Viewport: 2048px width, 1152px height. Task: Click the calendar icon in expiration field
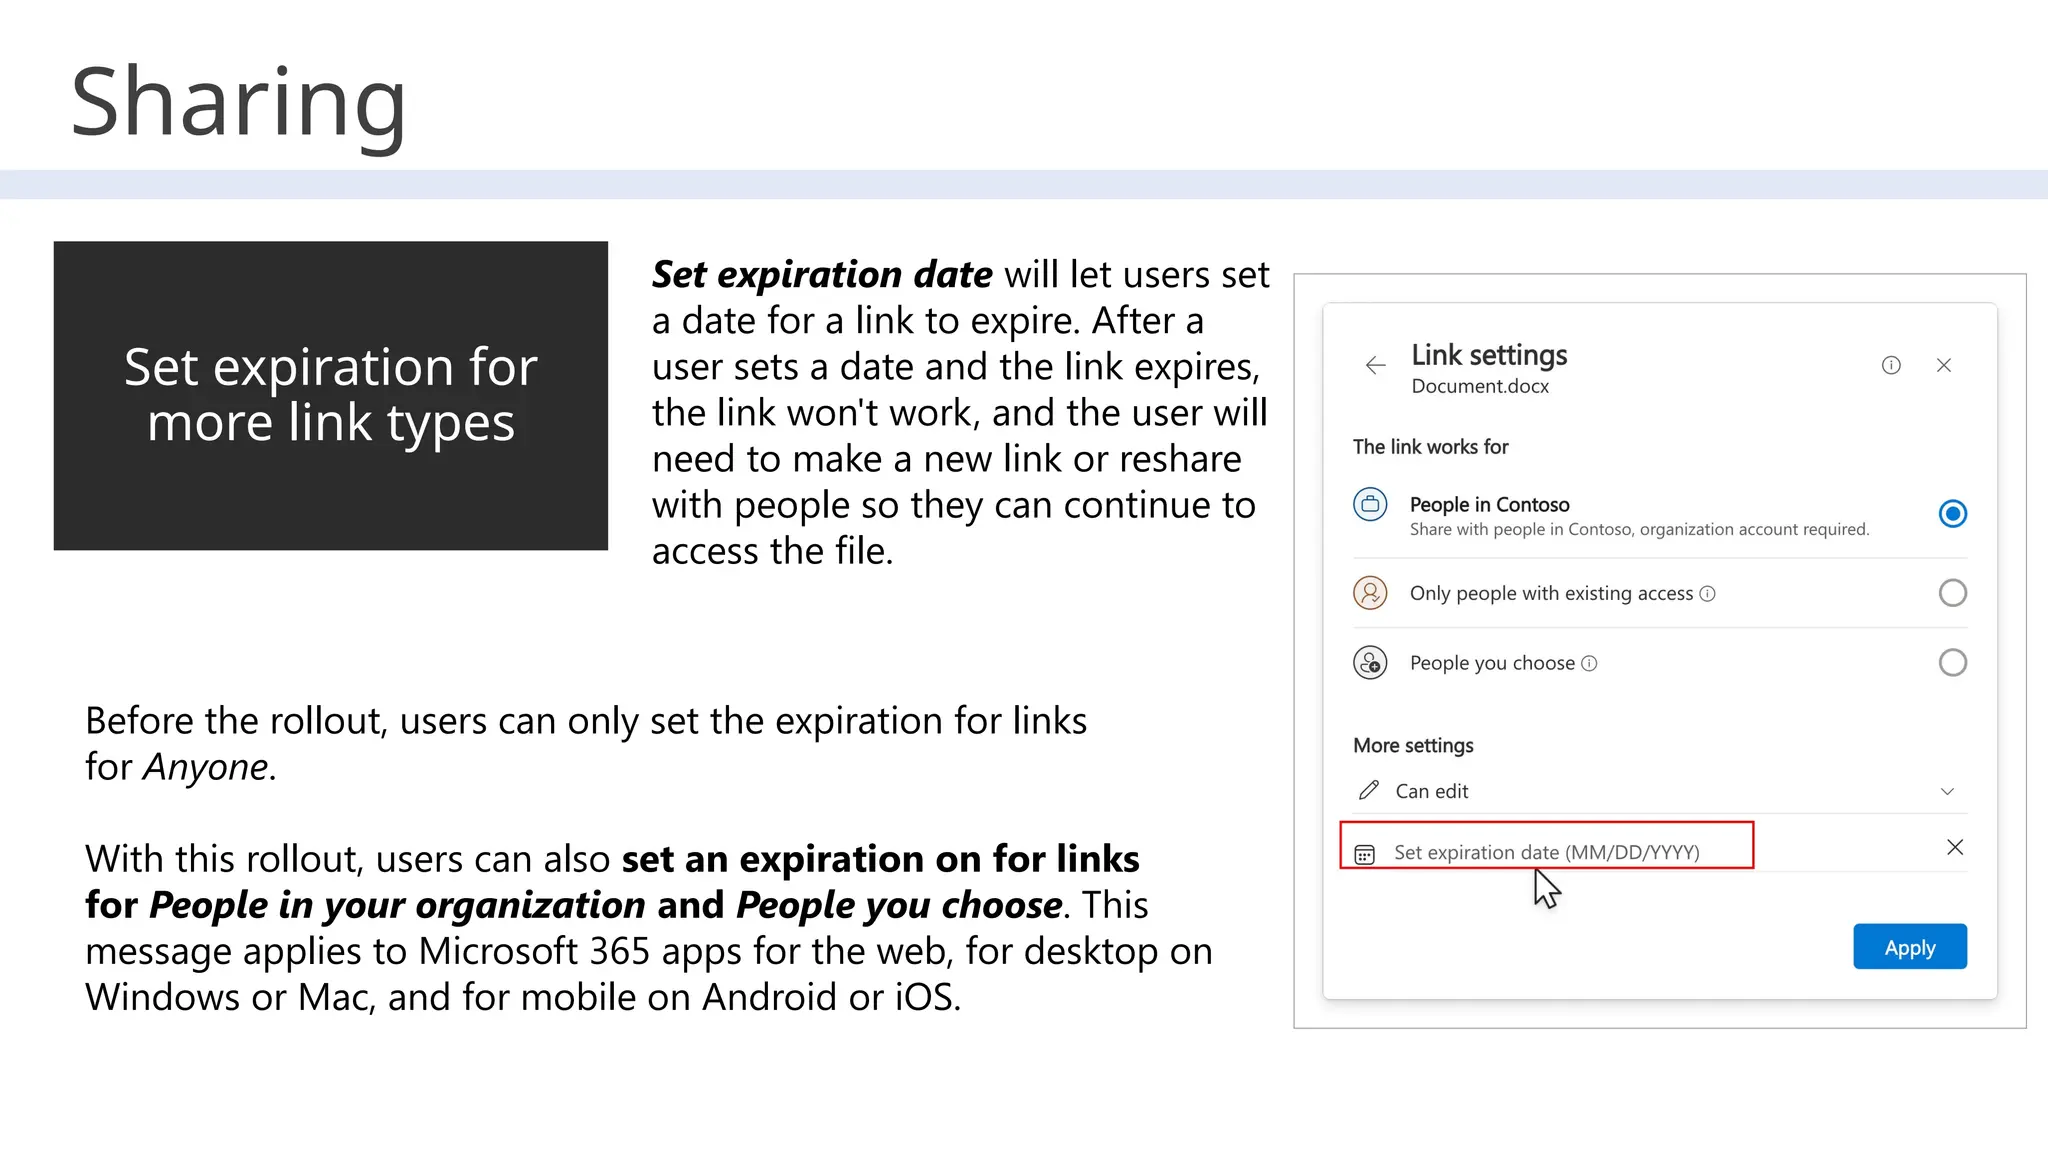tap(1365, 854)
